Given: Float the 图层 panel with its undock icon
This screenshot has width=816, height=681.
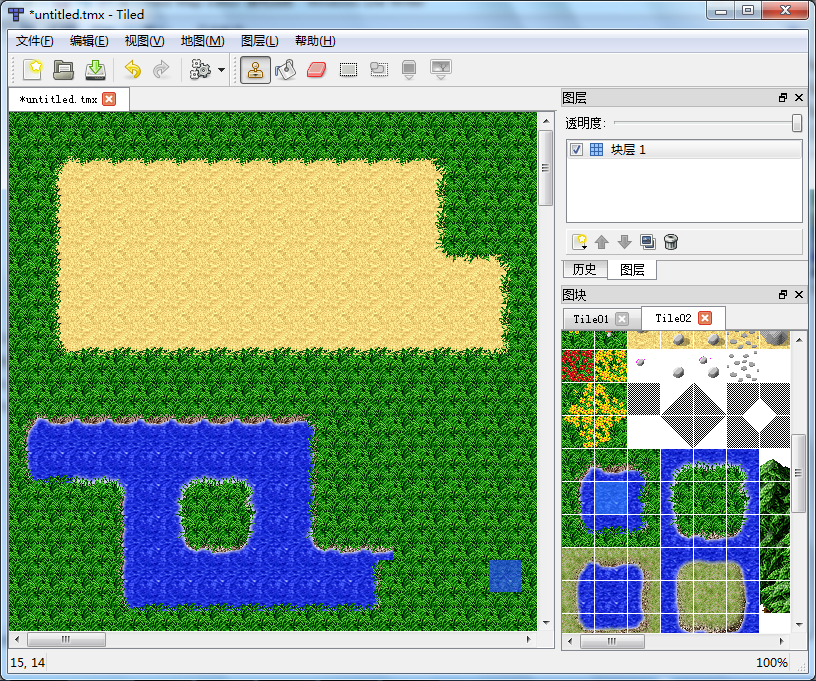Looking at the screenshot, I should click(x=783, y=98).
